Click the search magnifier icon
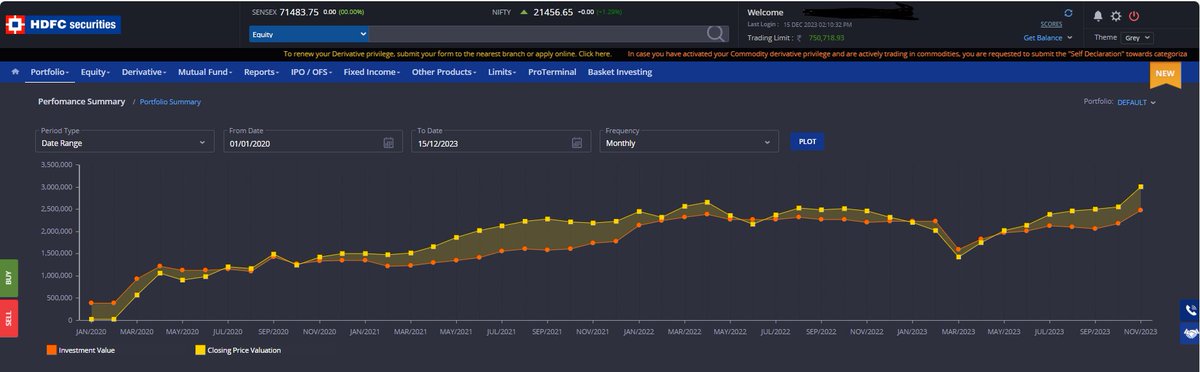The image size is (1200, 372). [x=715, y=33]
